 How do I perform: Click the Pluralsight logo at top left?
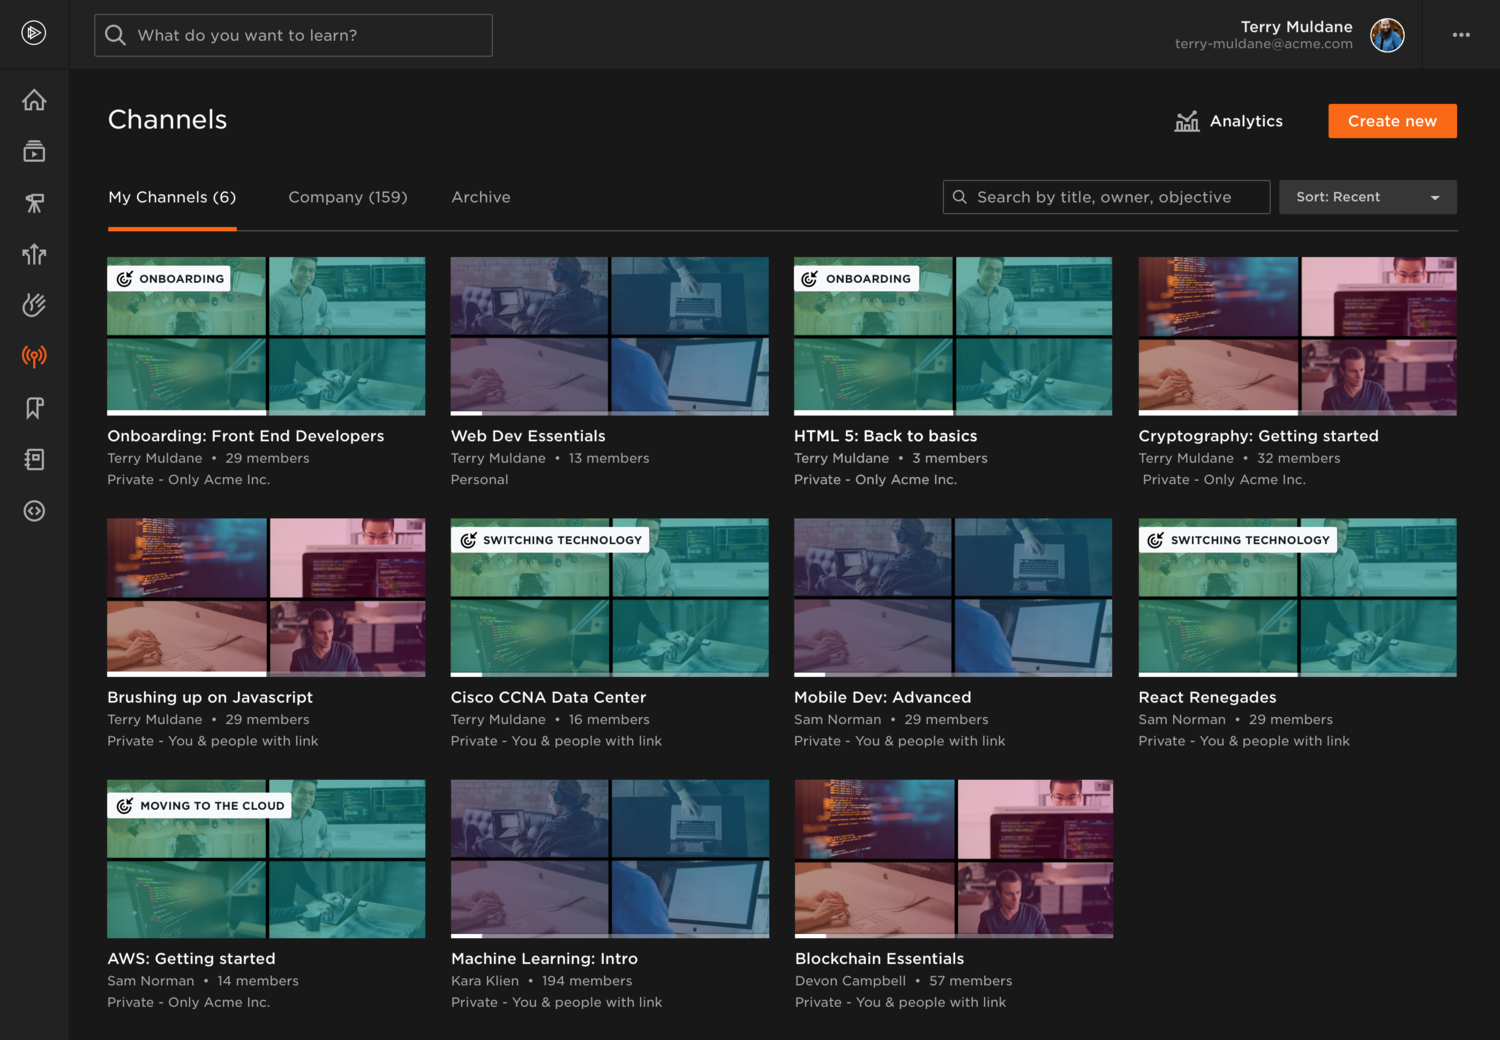coord(34,33)
